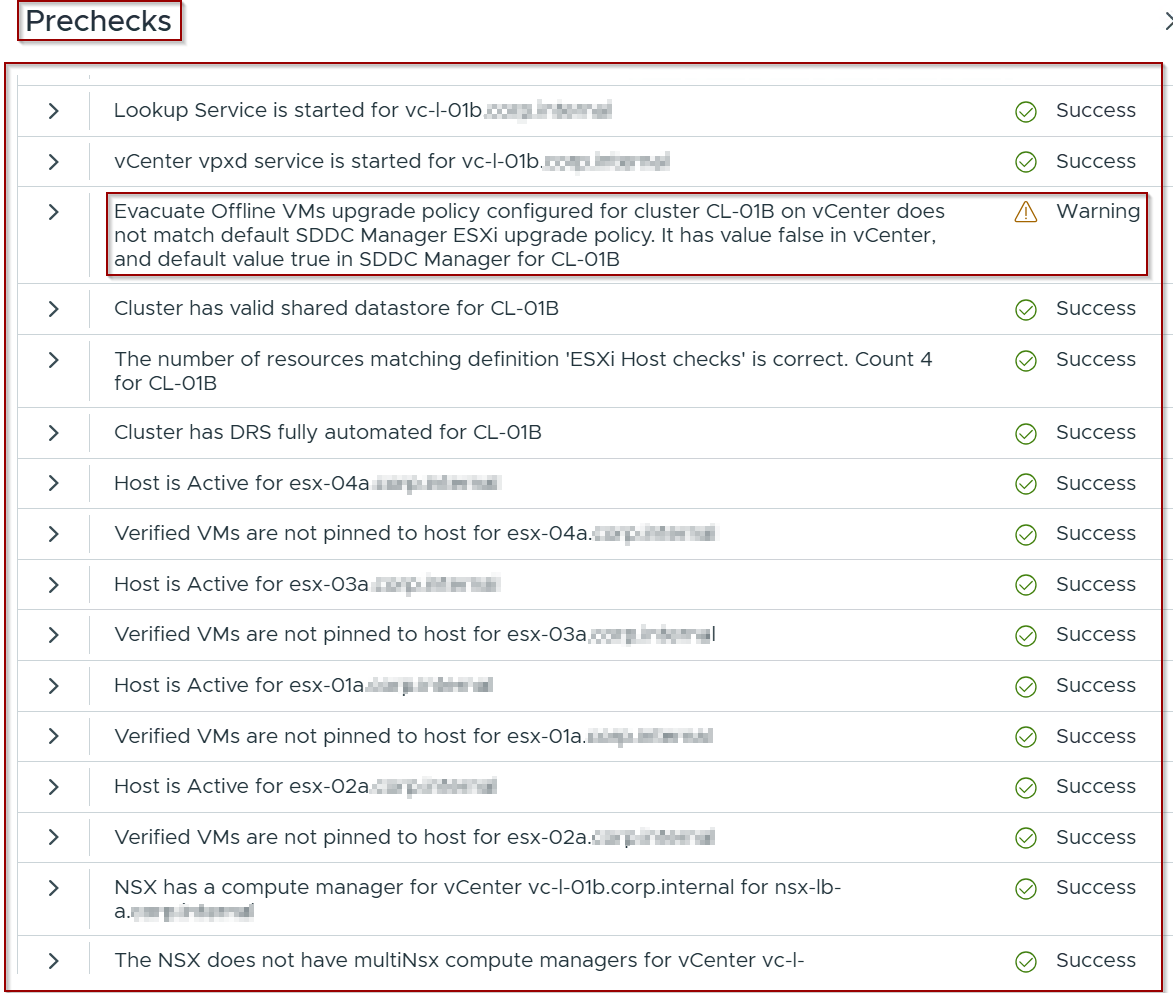Click success icon for ESXi Host checks count
The height and width of the screenshot is (993, 1173).
coord(1026,360)
